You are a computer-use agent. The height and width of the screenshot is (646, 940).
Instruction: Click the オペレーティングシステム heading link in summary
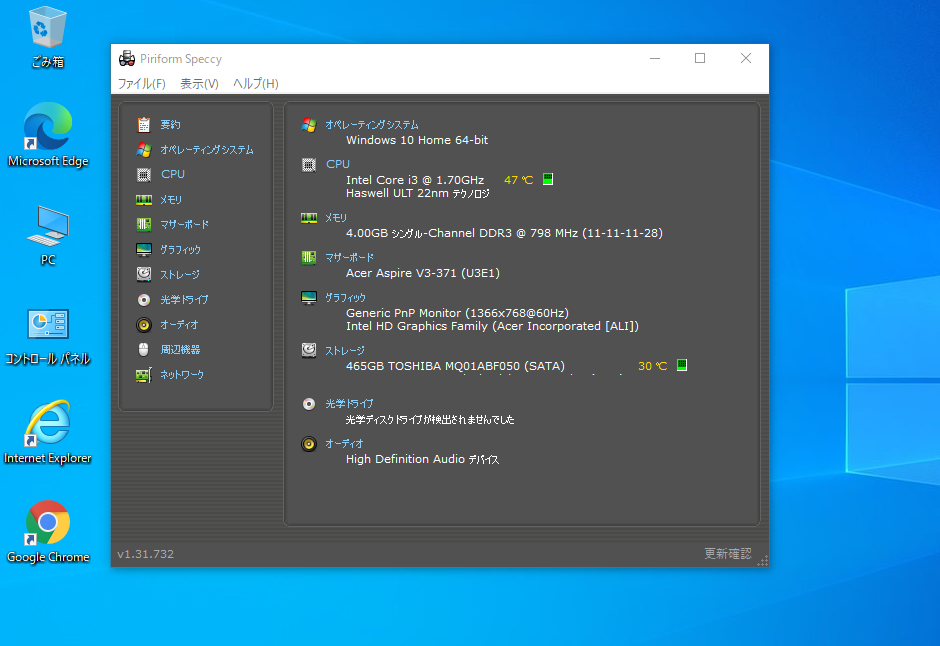(372, 125)
